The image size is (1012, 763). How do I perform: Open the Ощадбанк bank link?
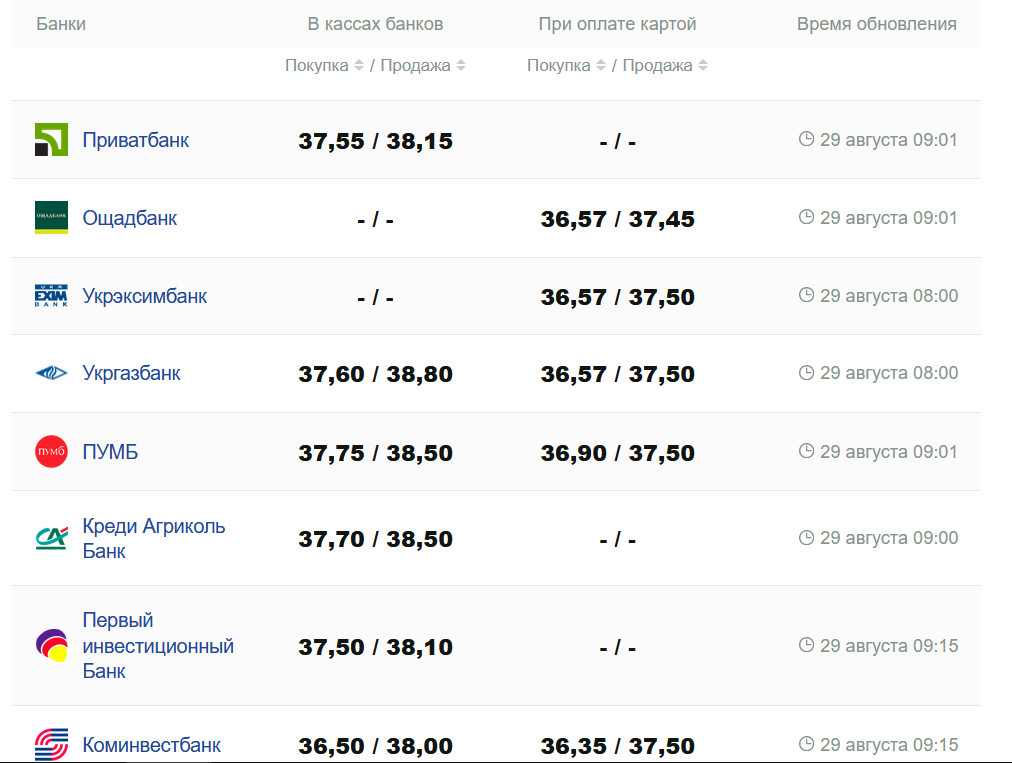click(129, 218)
